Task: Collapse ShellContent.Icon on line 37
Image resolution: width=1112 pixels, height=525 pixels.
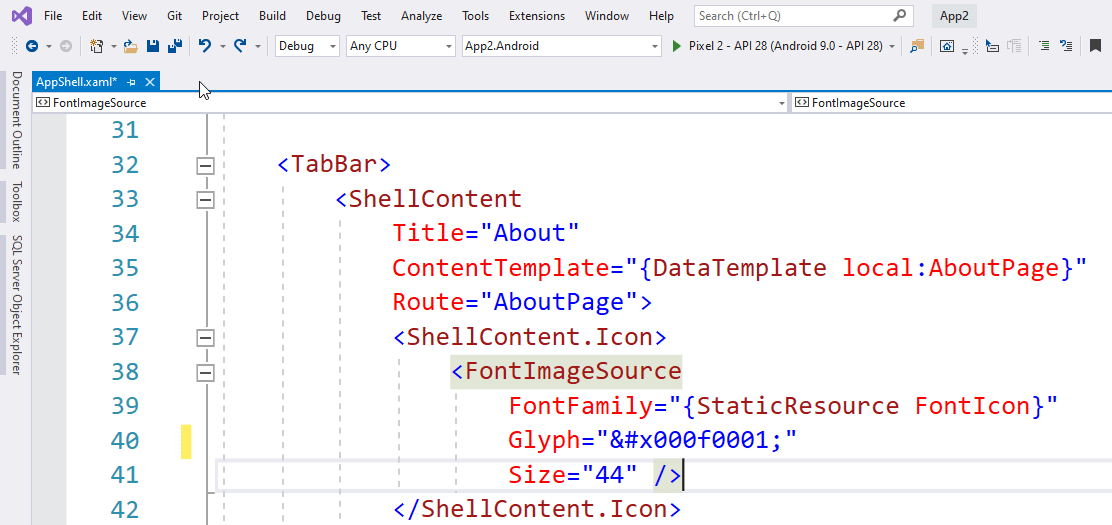Action: tap(205, 338)
